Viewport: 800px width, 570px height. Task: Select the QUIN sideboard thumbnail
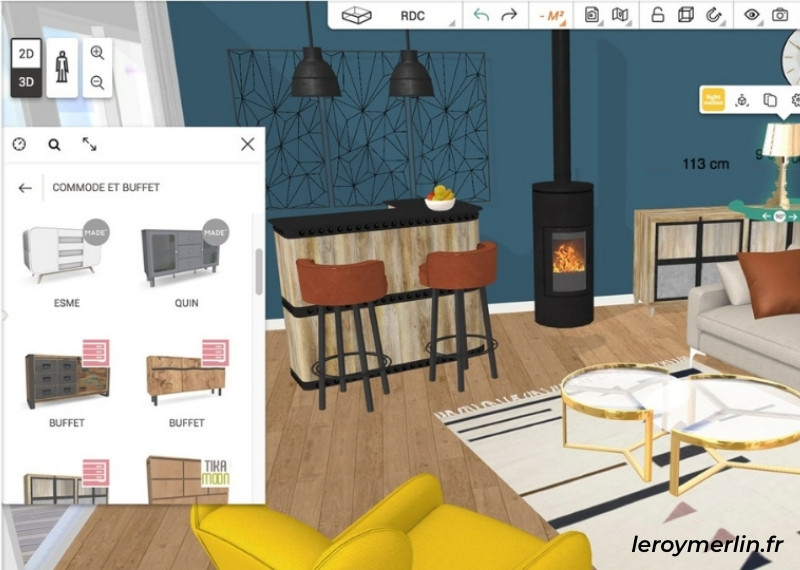tap(184, 255)
